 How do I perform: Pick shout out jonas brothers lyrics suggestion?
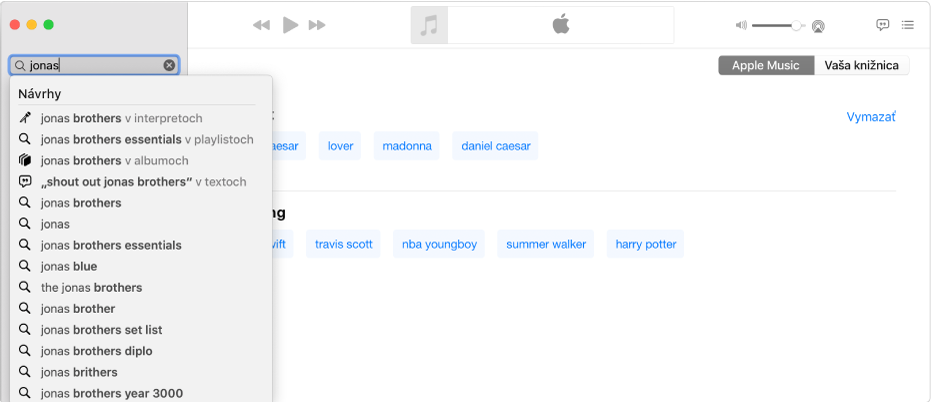tap(143, 182)
